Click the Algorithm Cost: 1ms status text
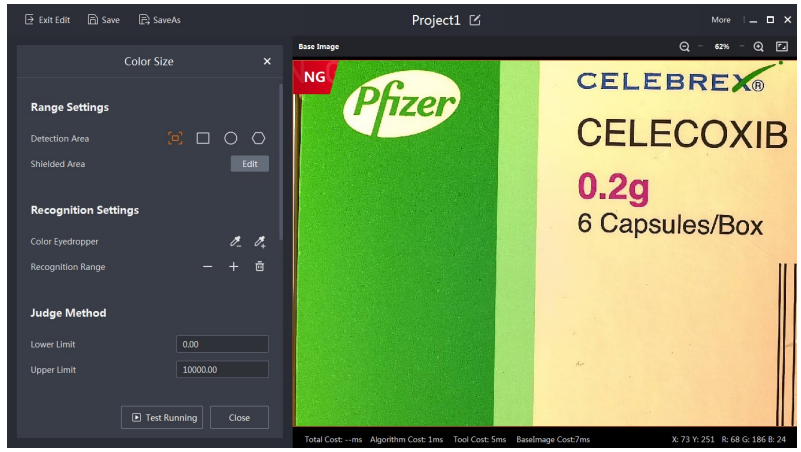The image size is (801, 452). pos(406,439)
